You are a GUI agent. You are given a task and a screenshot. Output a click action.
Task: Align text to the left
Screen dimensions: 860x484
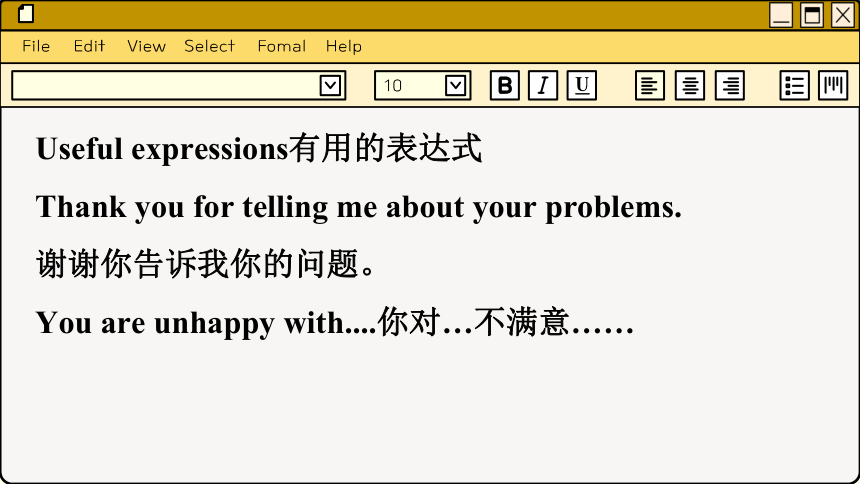coord(650,85)
